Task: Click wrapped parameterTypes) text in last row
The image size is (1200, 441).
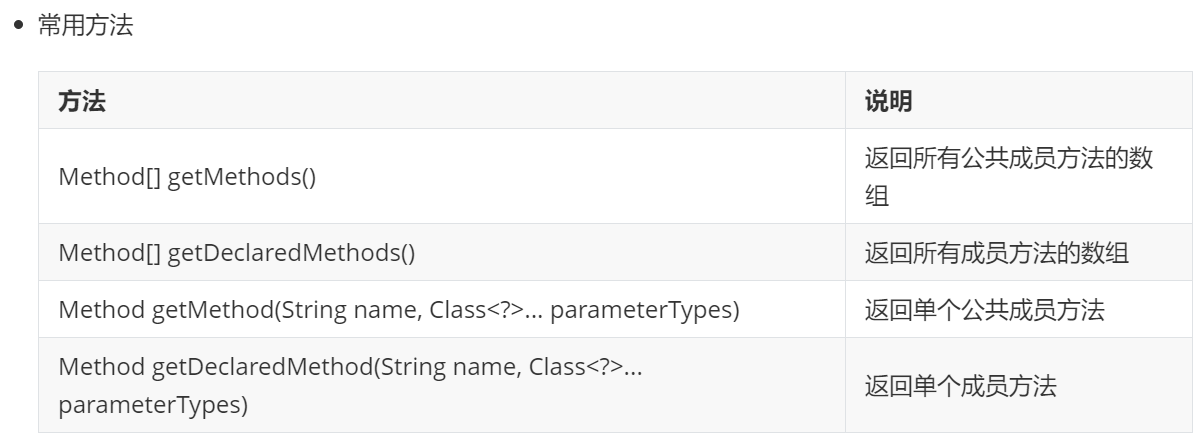Action: (153, 405)
